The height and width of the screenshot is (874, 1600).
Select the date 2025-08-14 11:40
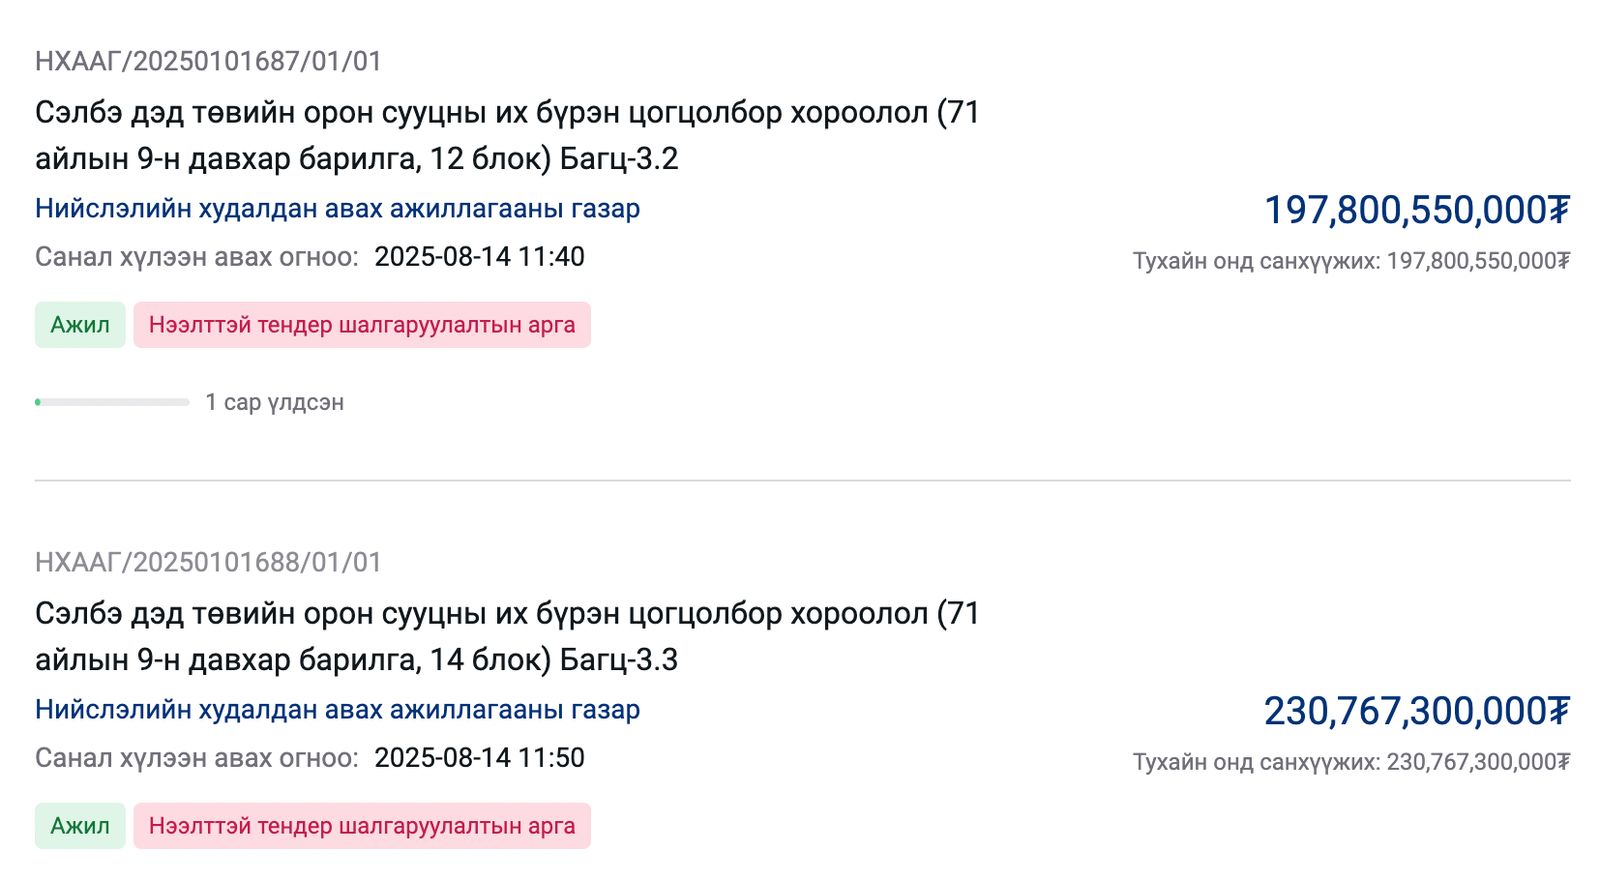(x=481, y=257)
